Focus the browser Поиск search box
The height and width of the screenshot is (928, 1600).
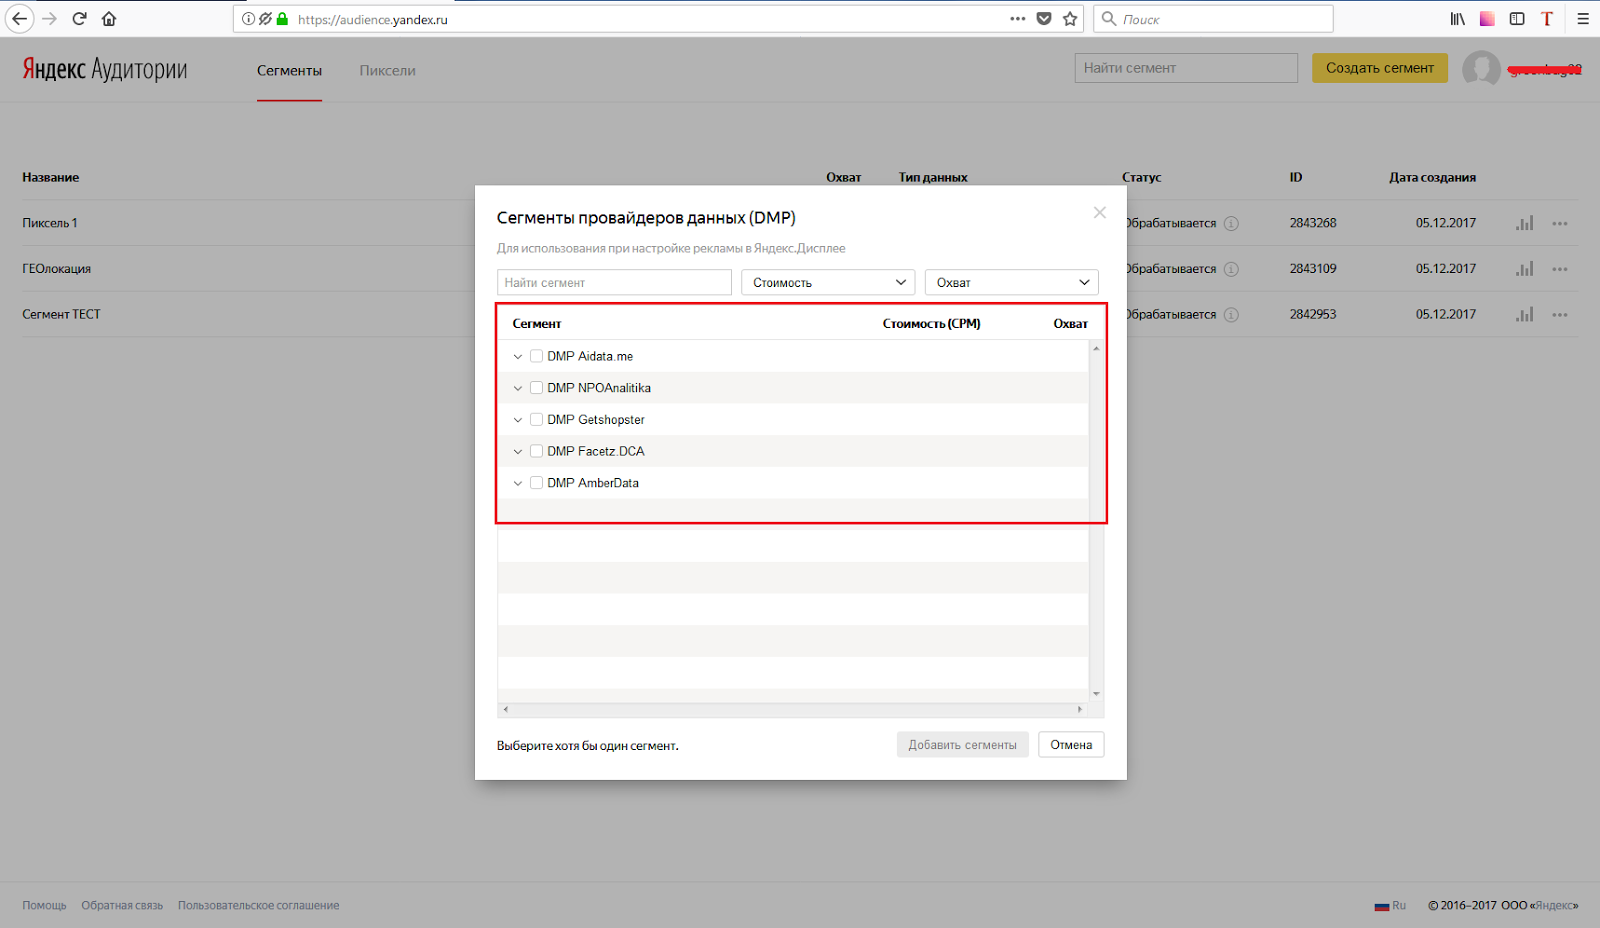pos(1214,19)
